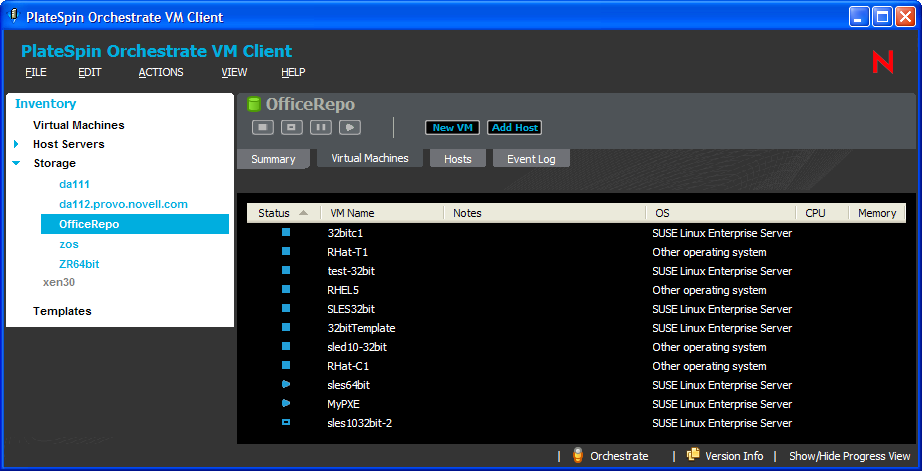Open the HELP menu

(x=293, y=72)
